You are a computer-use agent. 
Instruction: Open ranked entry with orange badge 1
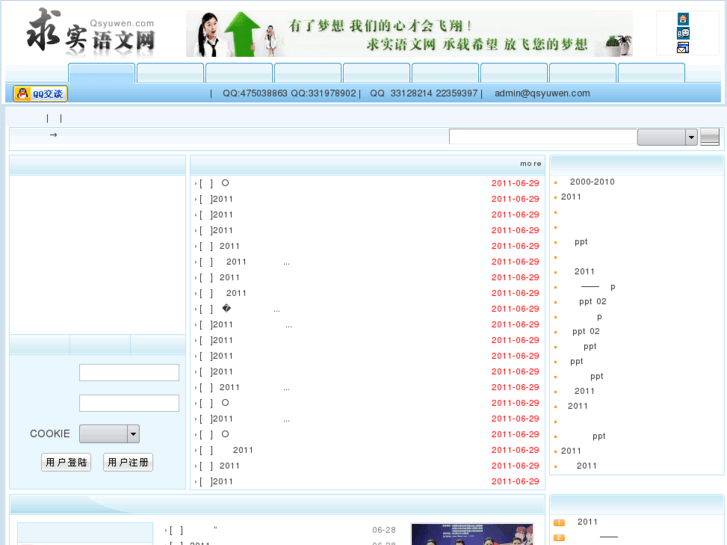click(587, 522)
